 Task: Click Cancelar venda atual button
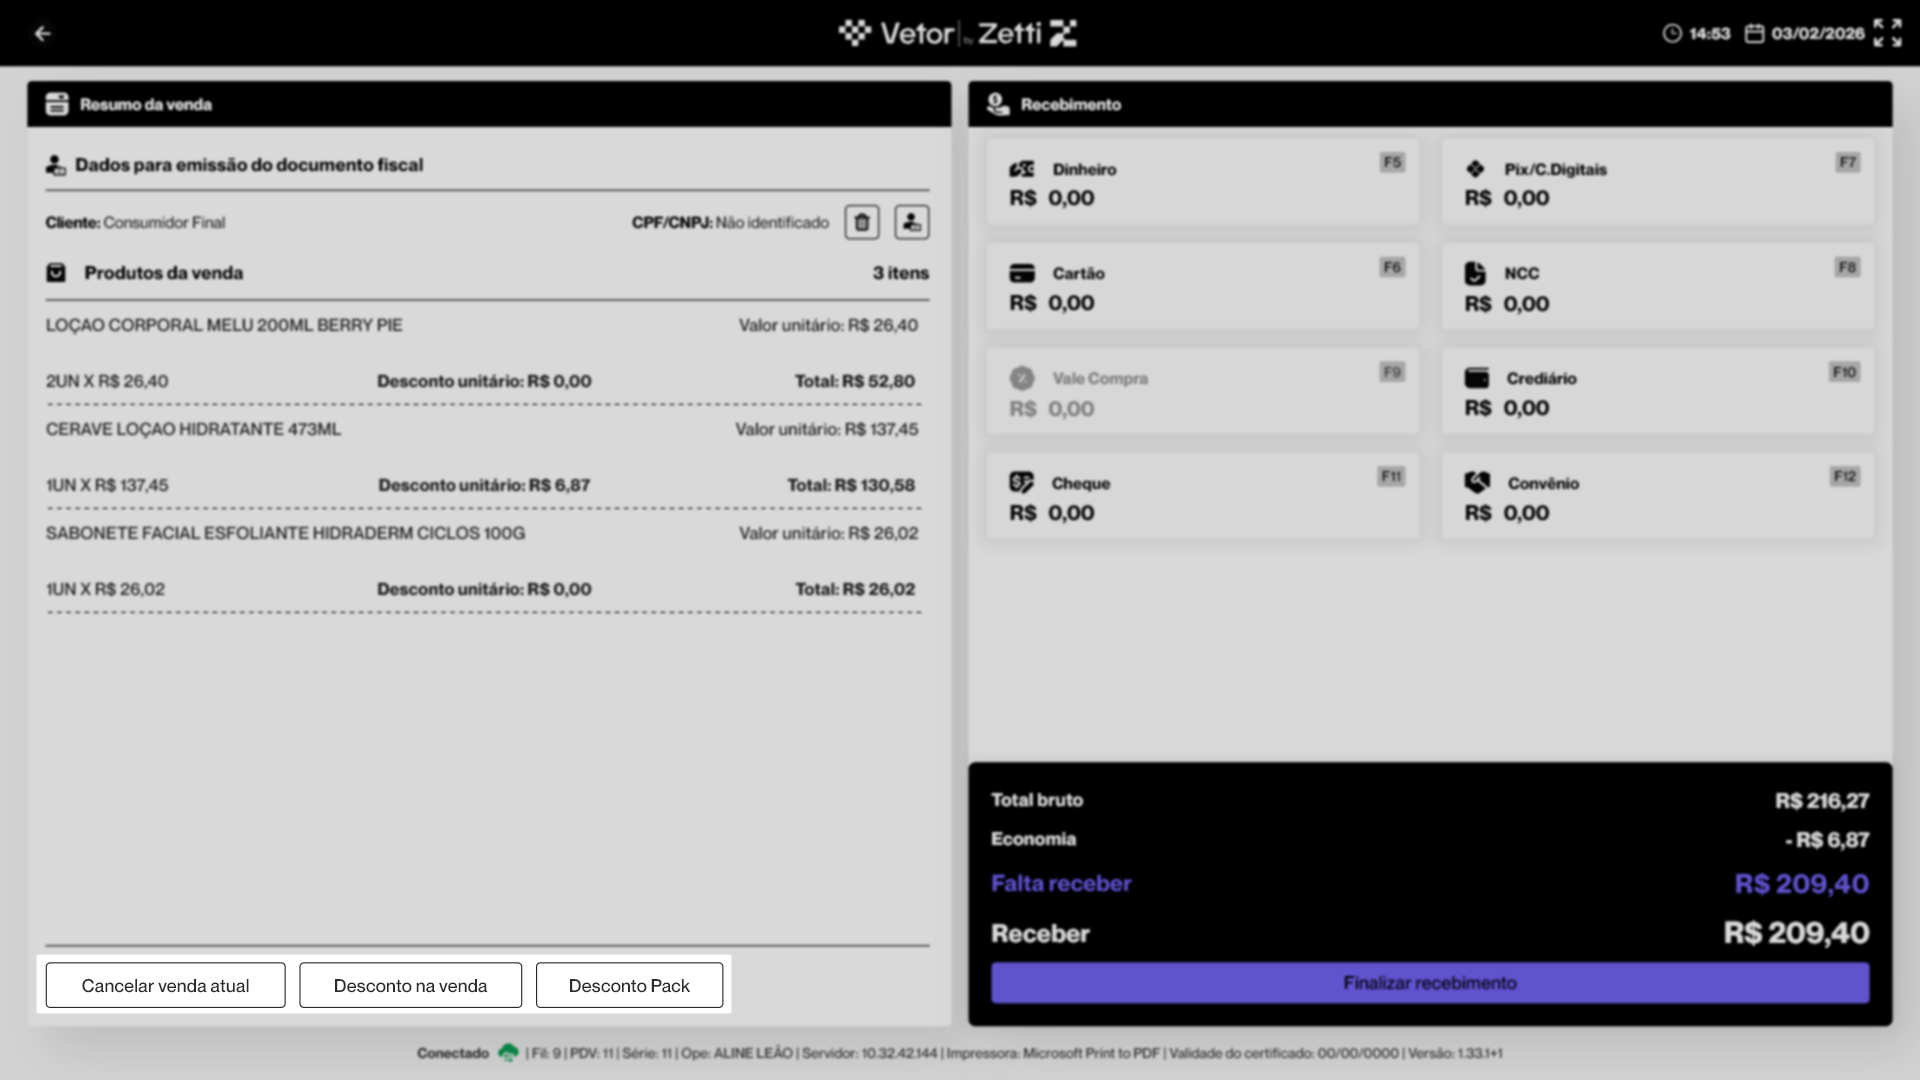[165, 986]
